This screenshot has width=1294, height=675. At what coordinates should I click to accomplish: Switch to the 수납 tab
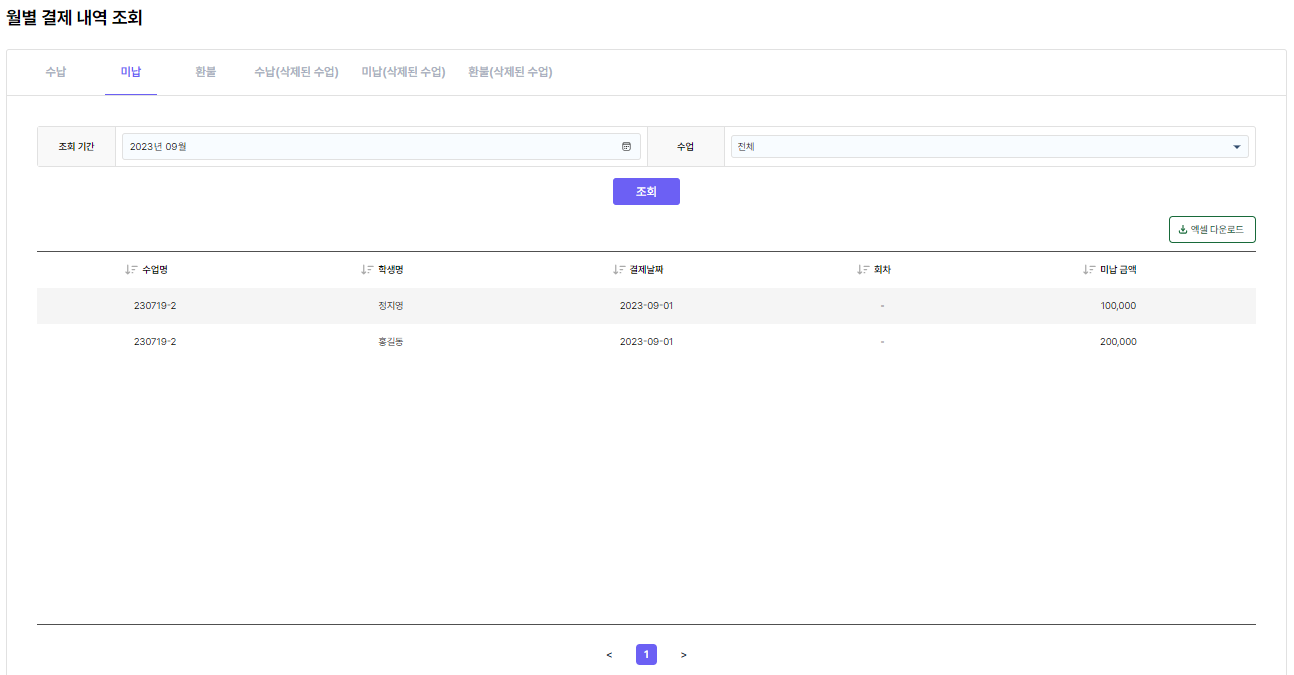[56, 72]
